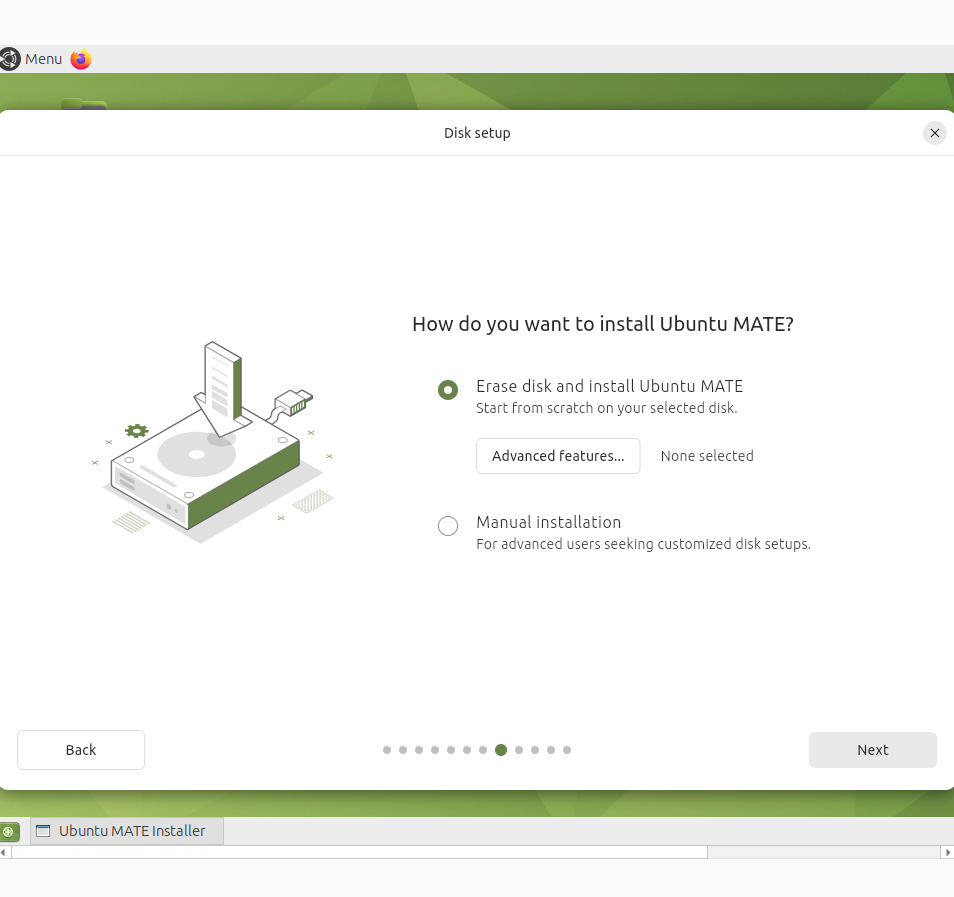
Task: Click the Ubuntu MATE Installer taskbar entry
Action: (127, 831)
